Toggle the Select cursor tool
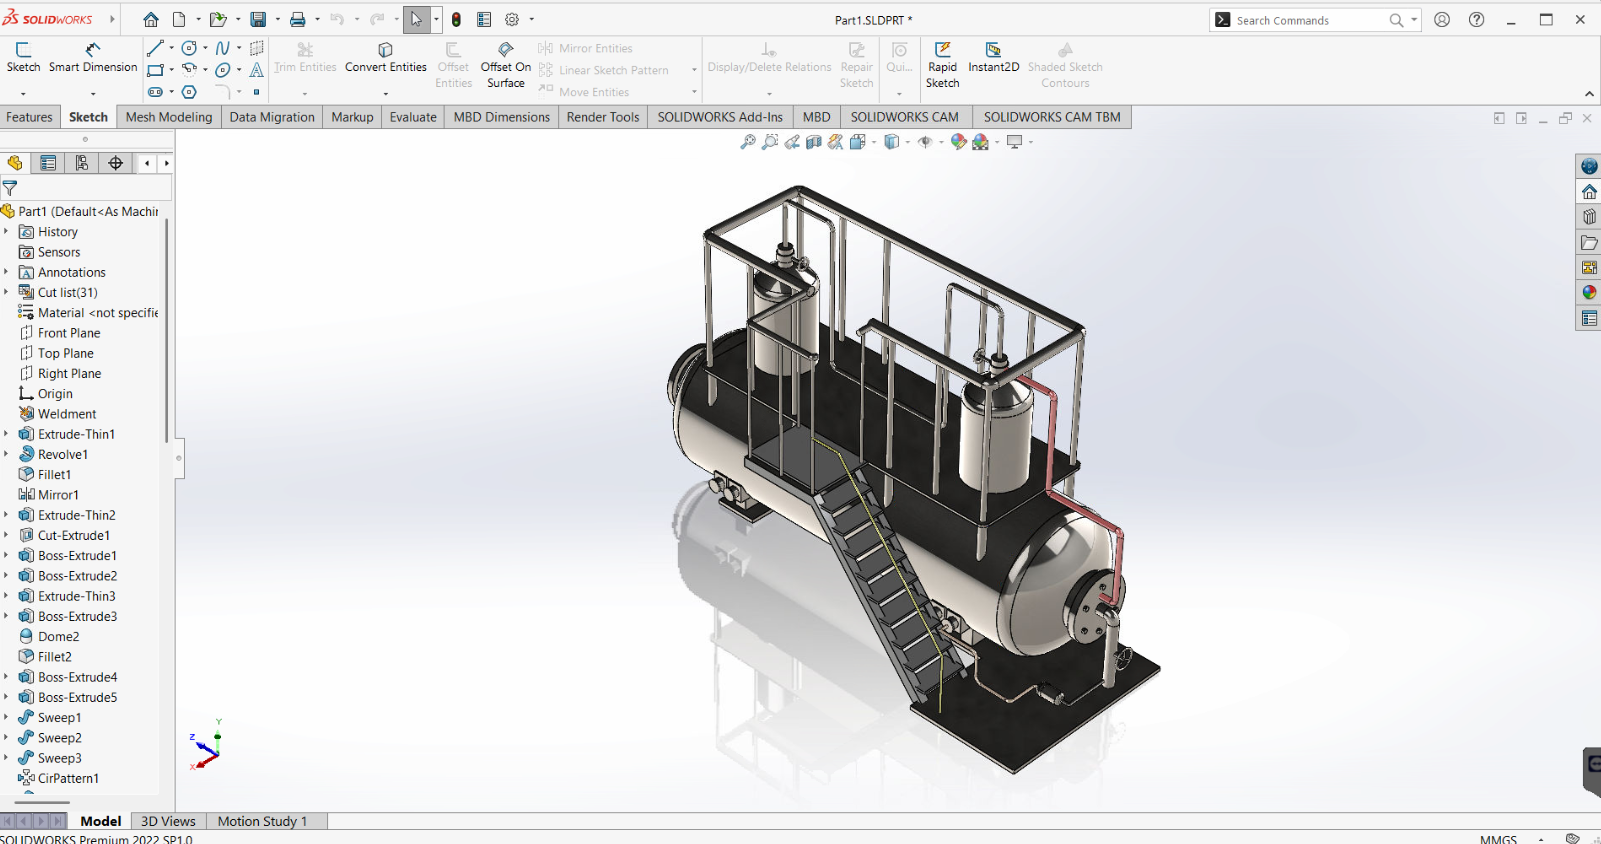 [416, 20]
